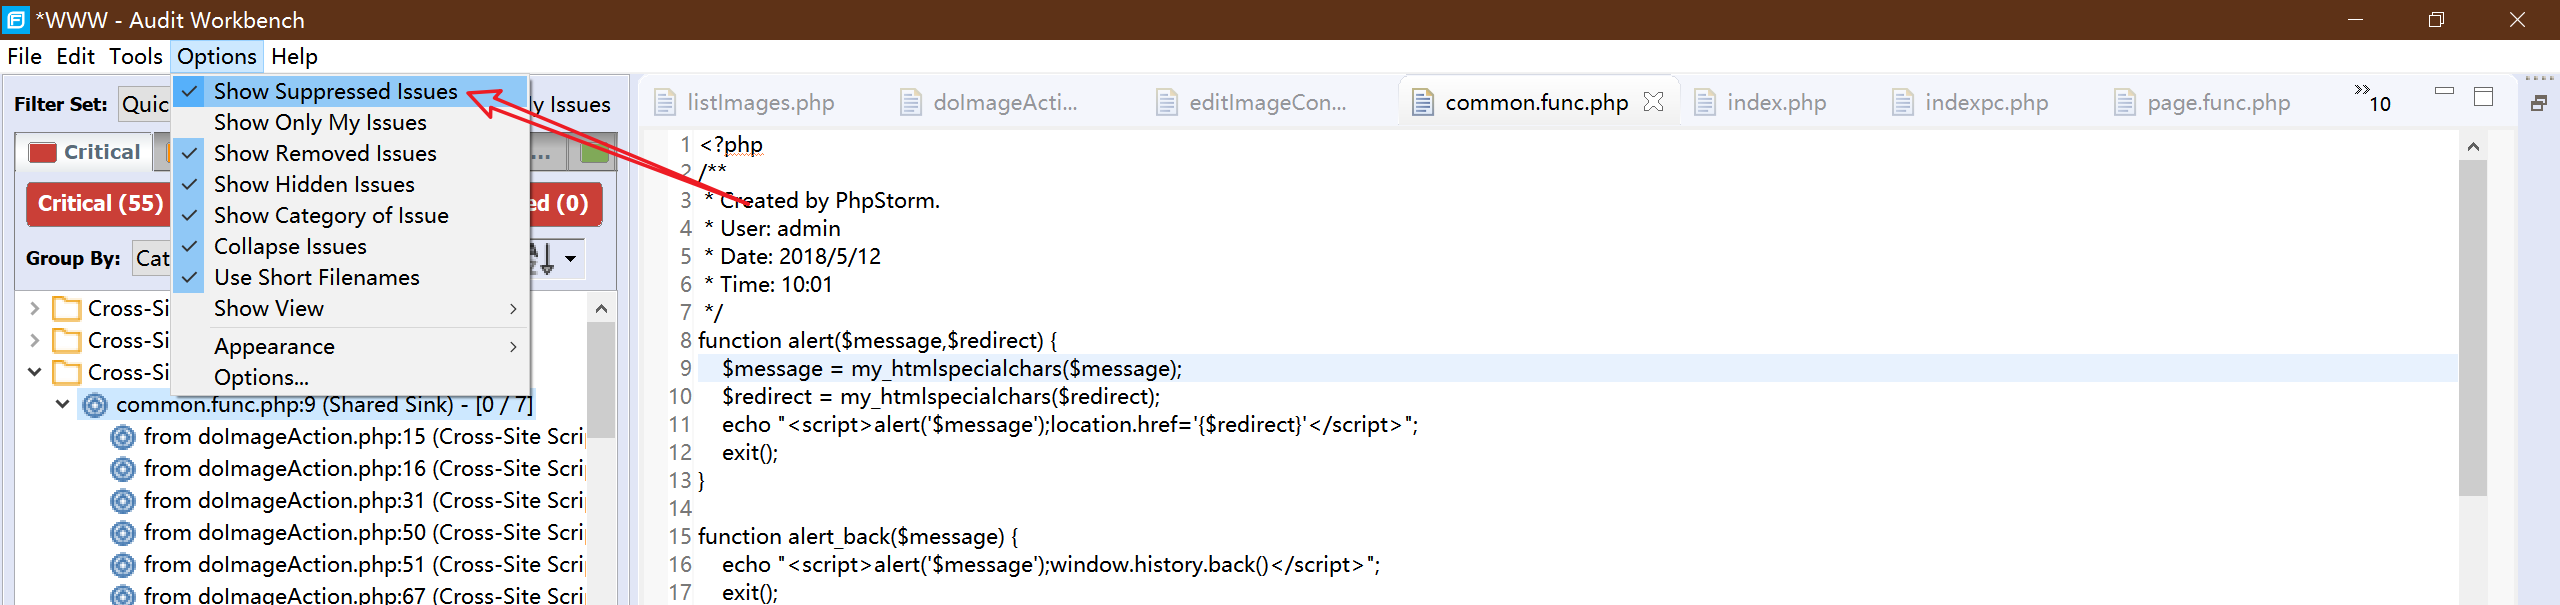The image size is (2560, 605).
Task: Click the listImages.php tab file icon
Action: [664, 102]
